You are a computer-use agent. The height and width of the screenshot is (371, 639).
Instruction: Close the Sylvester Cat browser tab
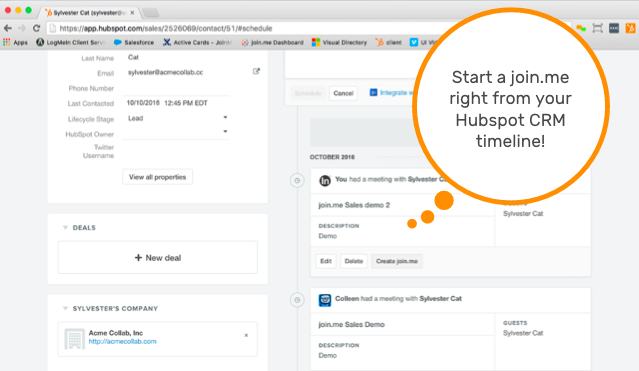132,13
